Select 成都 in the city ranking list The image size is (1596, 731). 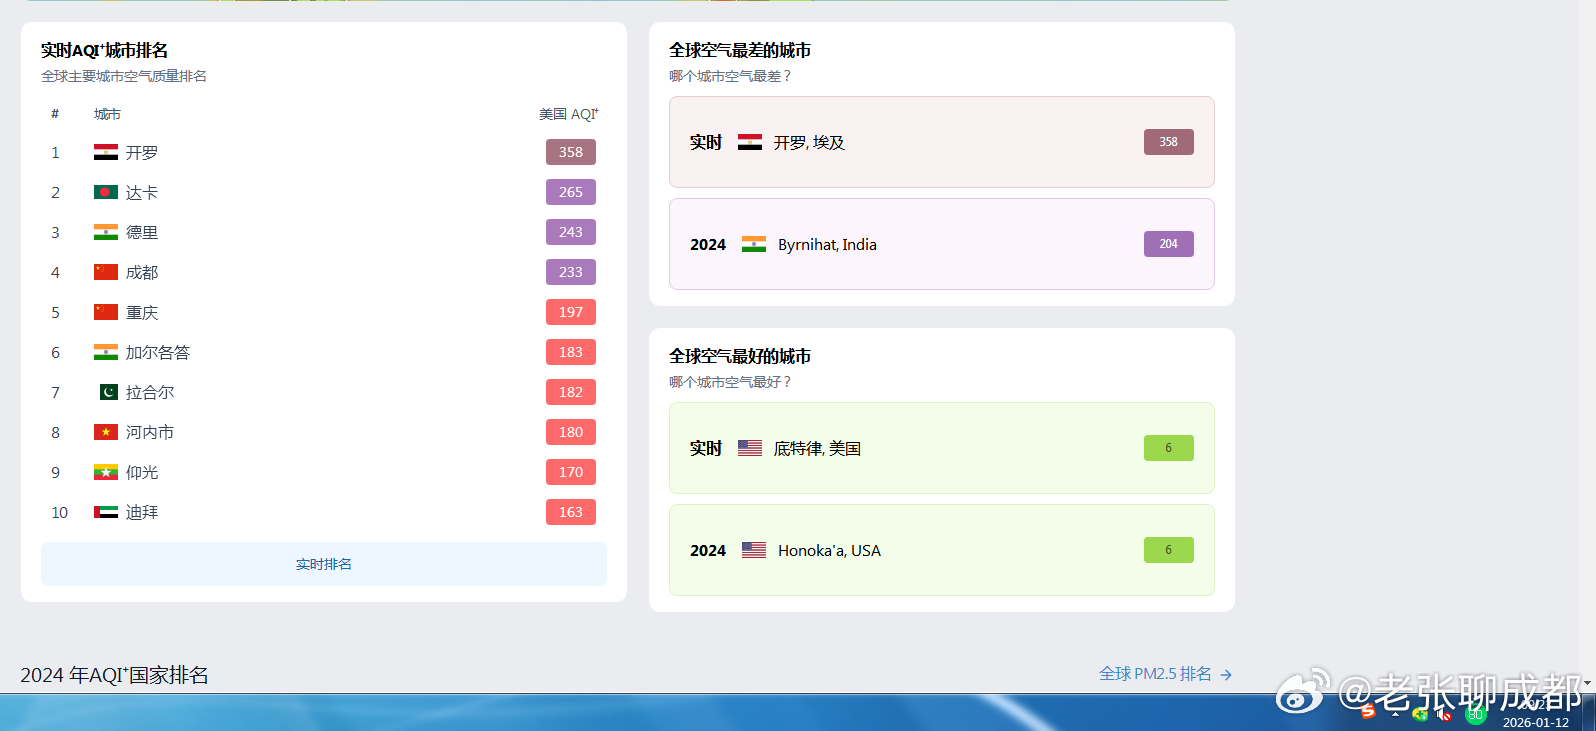pyautogui.click(x=142, y=272)
